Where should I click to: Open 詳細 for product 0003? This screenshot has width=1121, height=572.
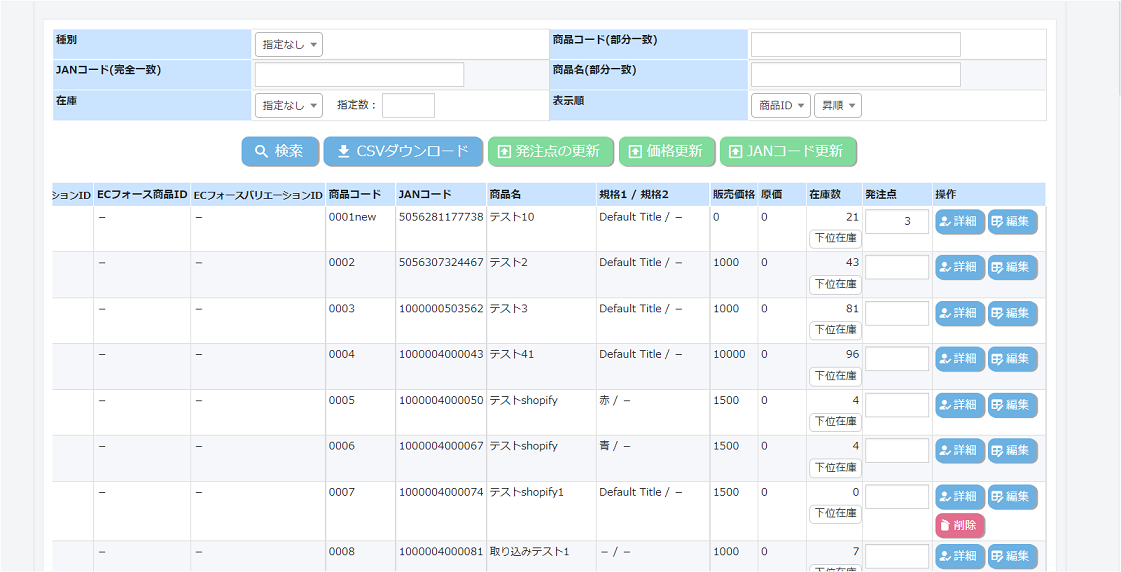coord(959,313)
